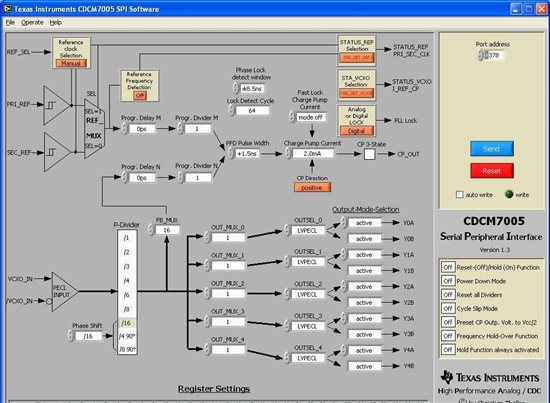Viewport: 550px width, 403px height.
Task: Click Lock Detect Cycle value 64
Action: coord(252,111)
